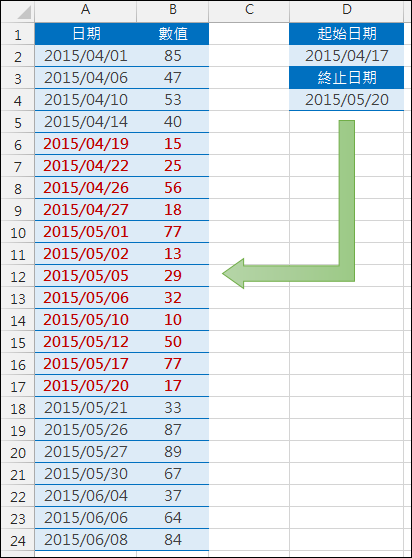Select cell with date 2015/04/06

[x=85, y=78]
